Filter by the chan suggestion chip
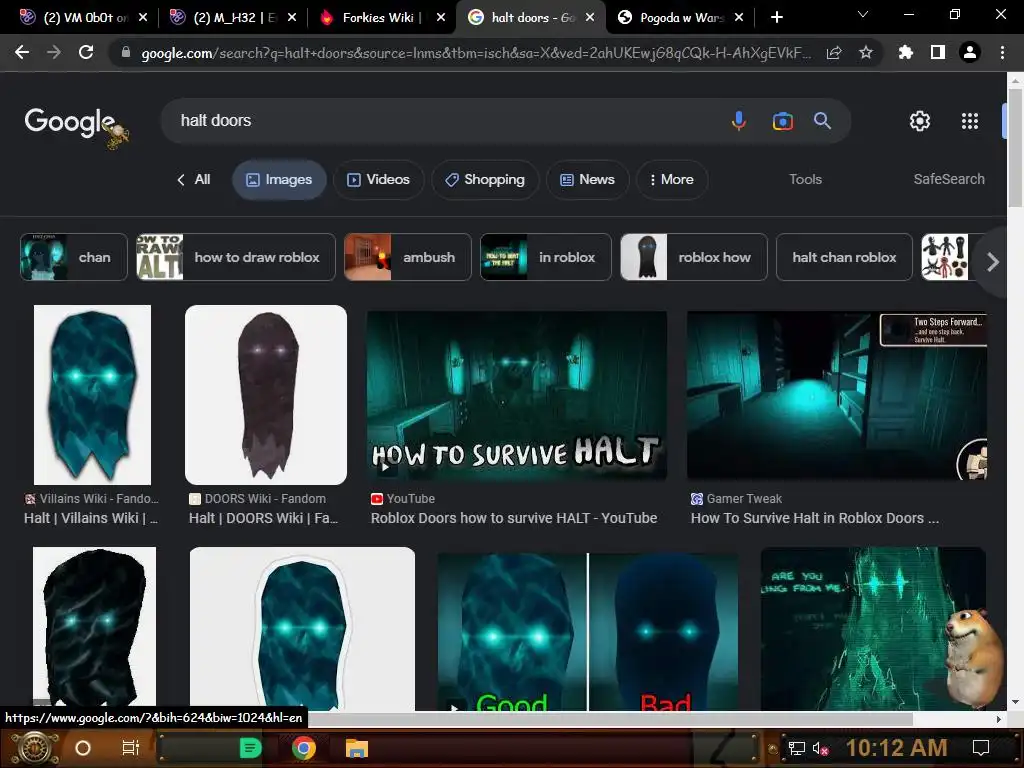The height and width of the screenshot is (768, 1024). (74, 257)
